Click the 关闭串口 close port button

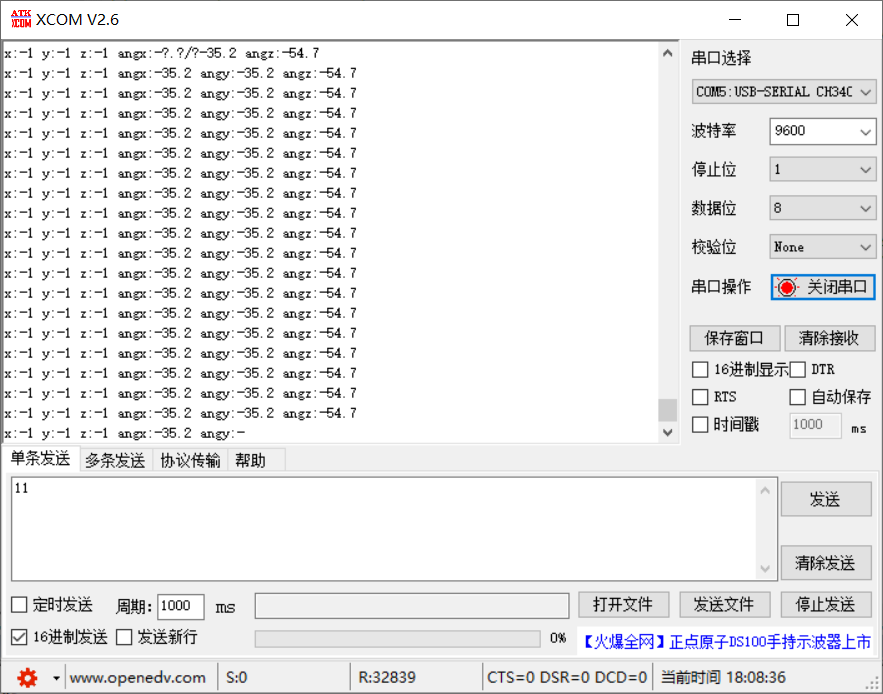(x=823, y=287)
